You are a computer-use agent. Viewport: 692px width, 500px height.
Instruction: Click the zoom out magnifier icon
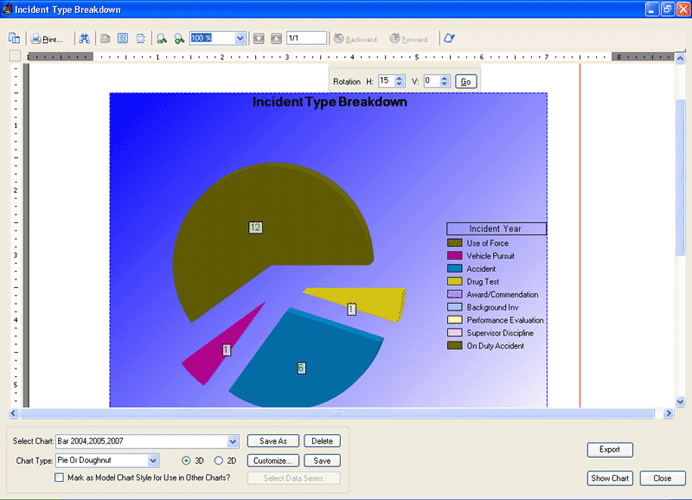[179, 39]
